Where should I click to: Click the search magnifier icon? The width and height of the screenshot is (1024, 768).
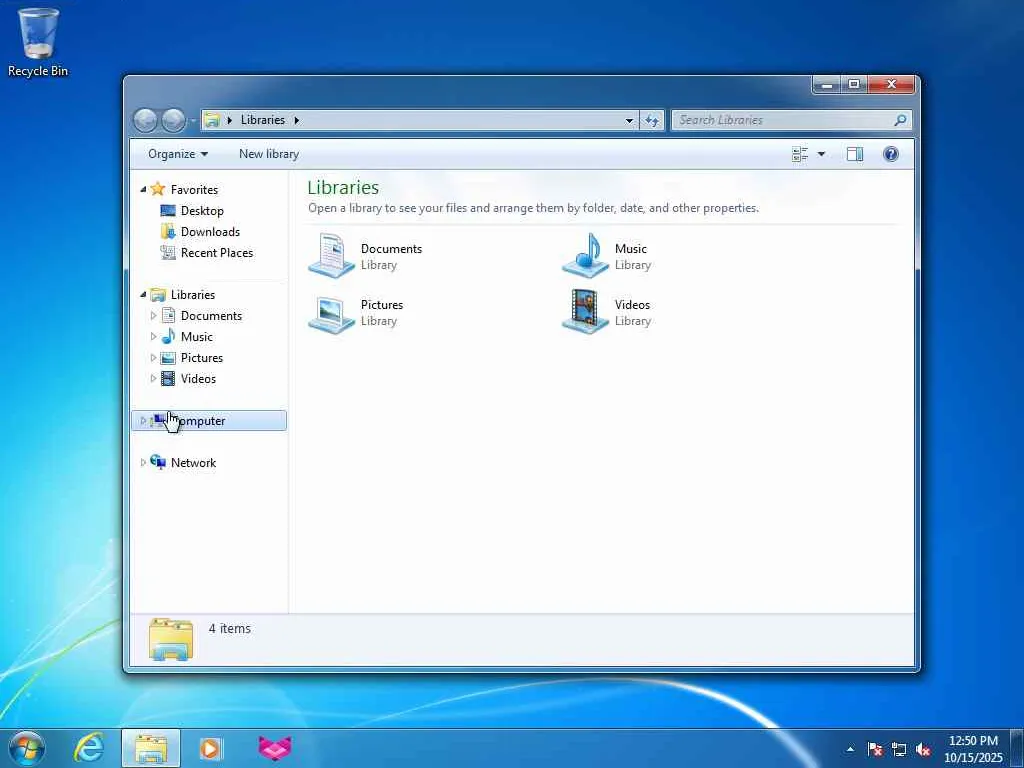[x=900, y=120]
